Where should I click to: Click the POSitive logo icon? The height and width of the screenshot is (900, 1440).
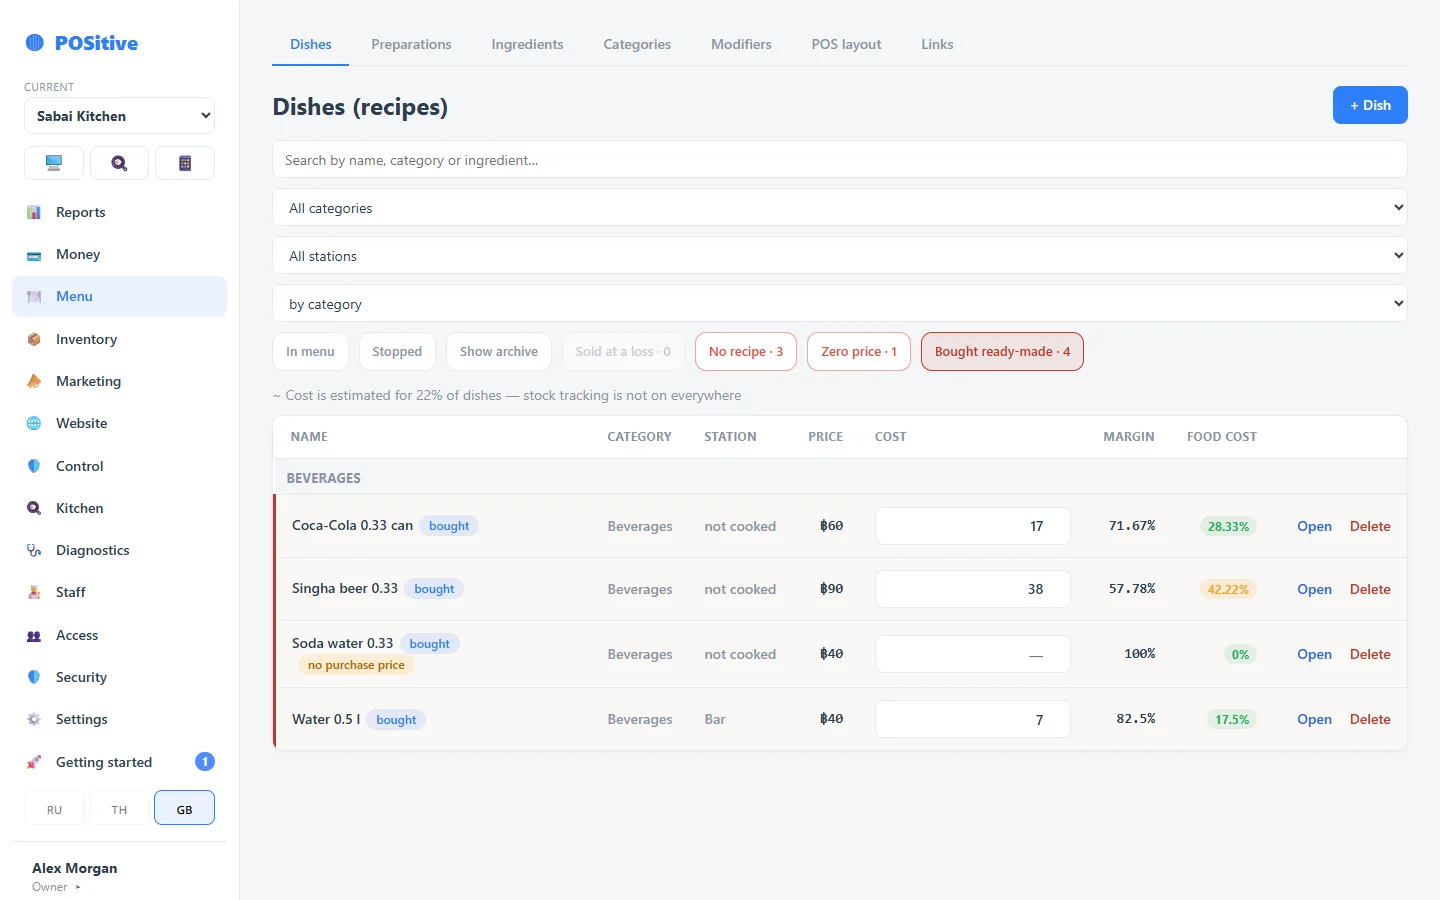point(35,42)
